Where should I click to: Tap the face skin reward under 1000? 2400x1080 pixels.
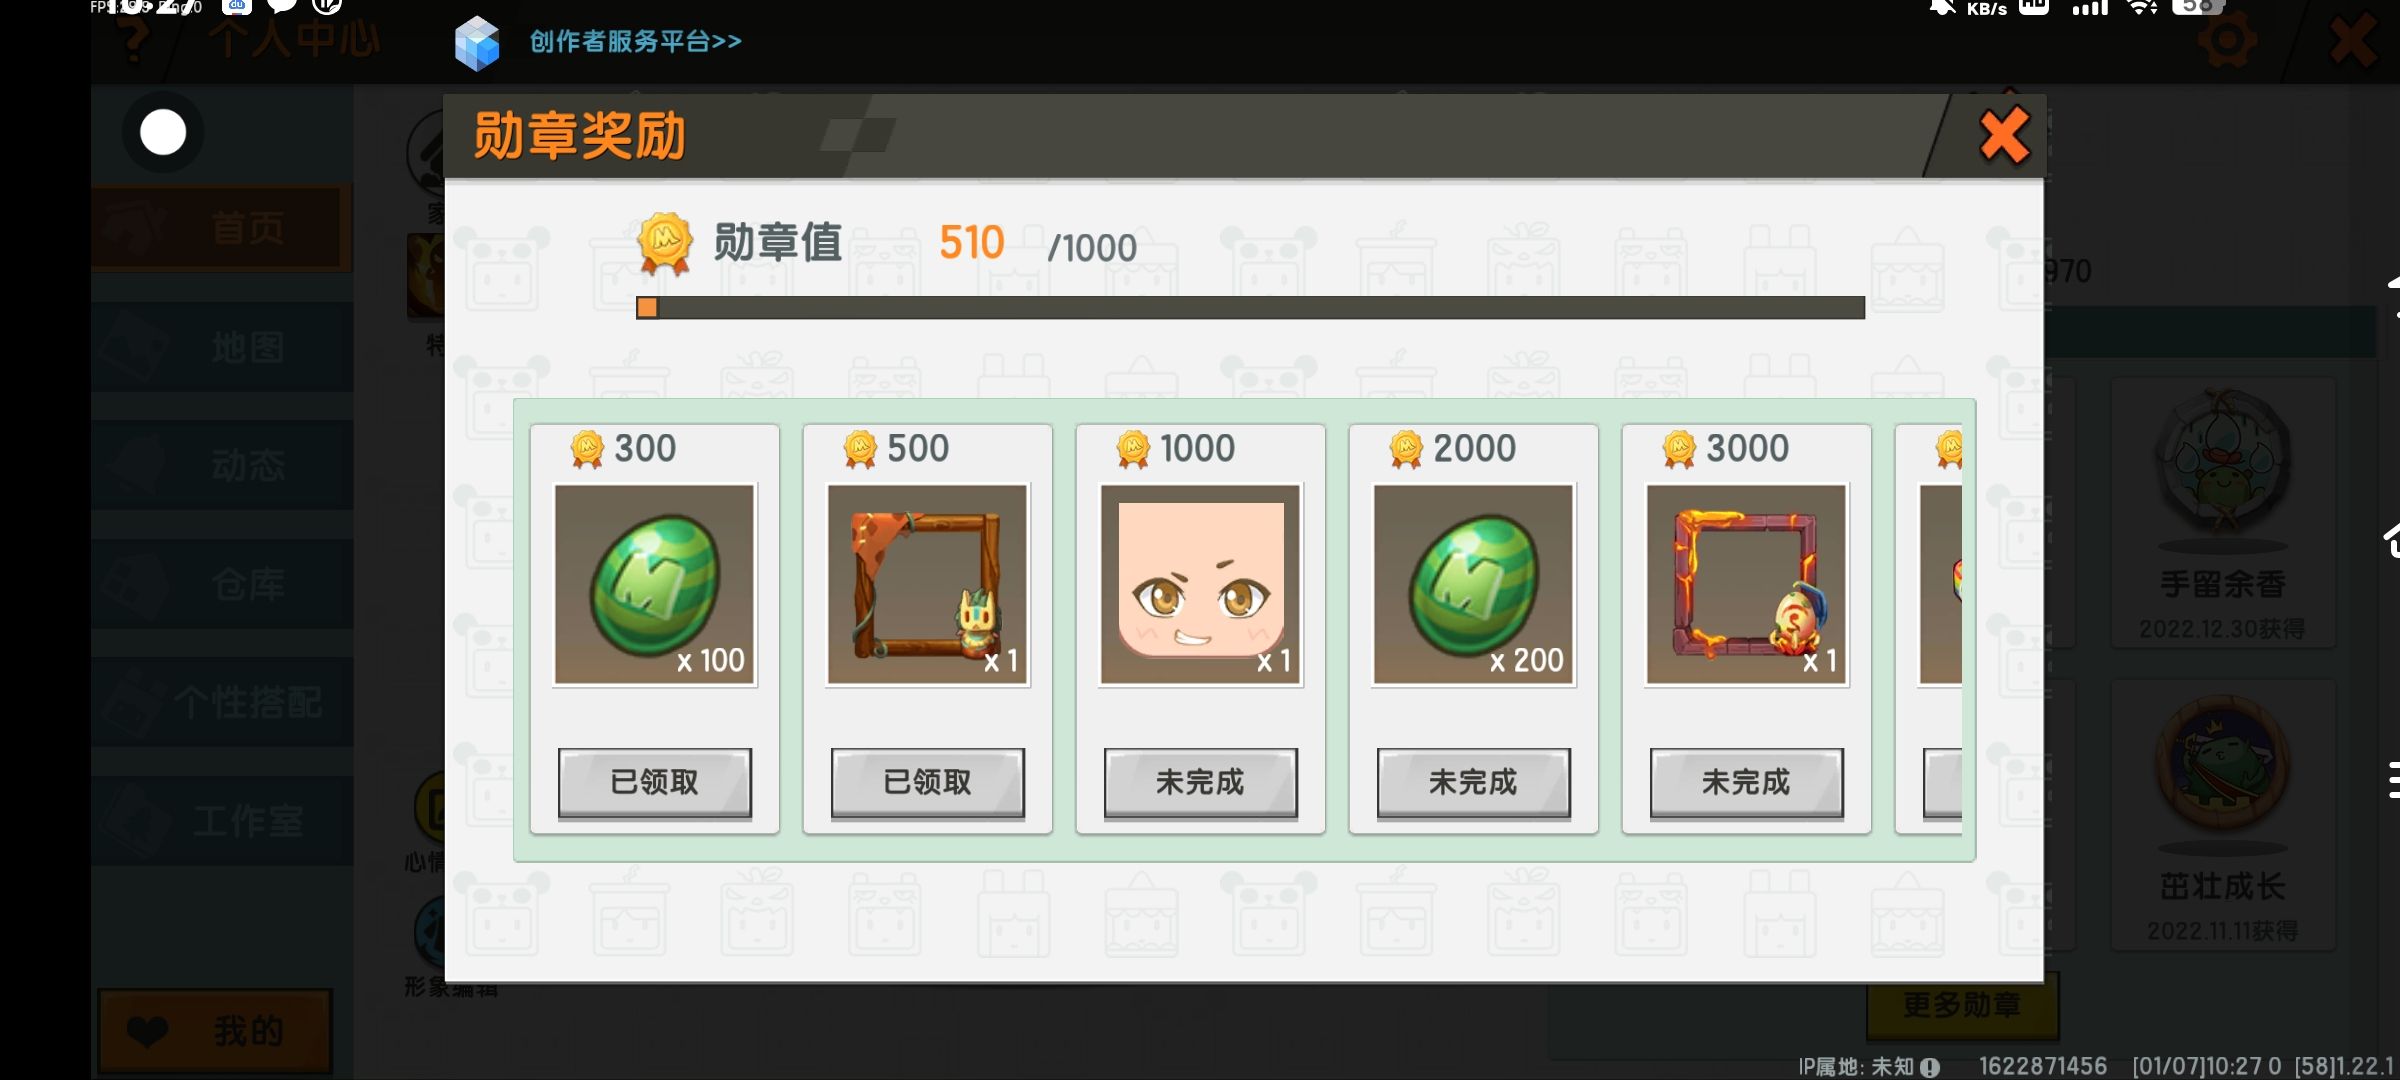1201,585
